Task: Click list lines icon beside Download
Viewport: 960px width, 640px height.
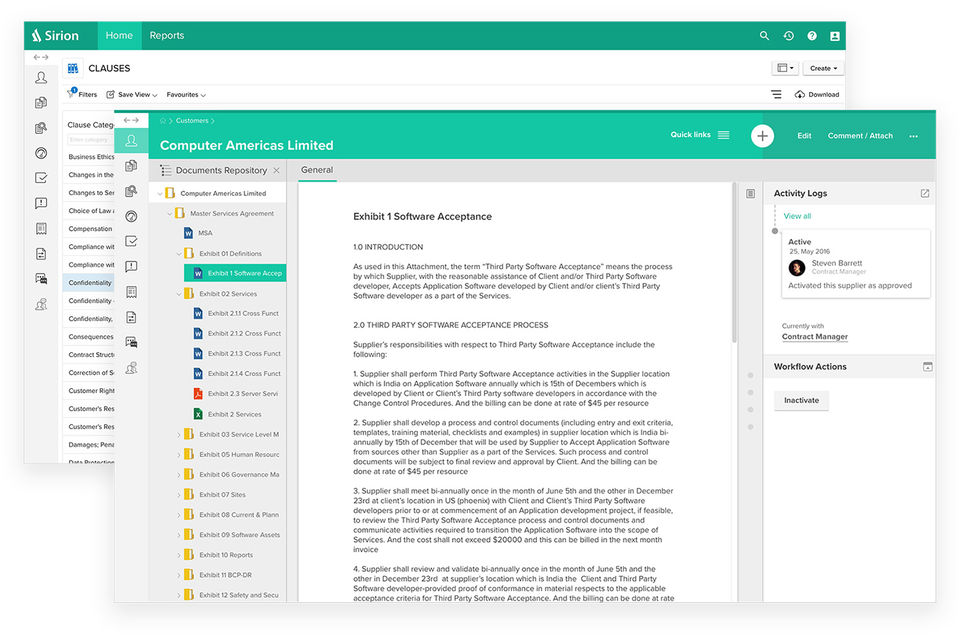Action: 776,94
